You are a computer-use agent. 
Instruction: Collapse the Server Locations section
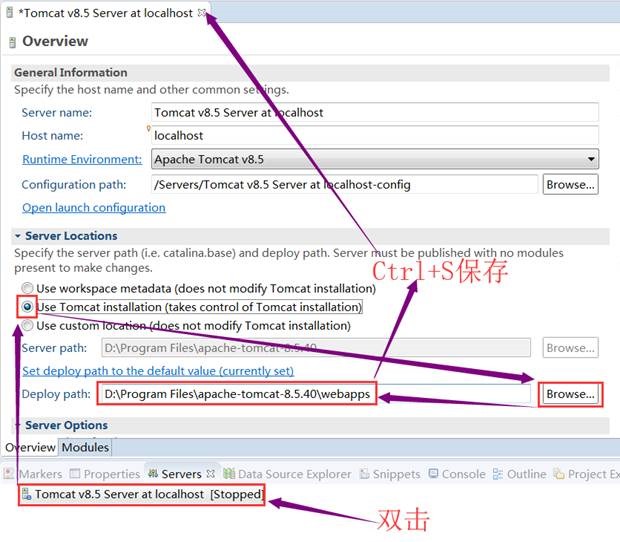(x=18, y=236)
